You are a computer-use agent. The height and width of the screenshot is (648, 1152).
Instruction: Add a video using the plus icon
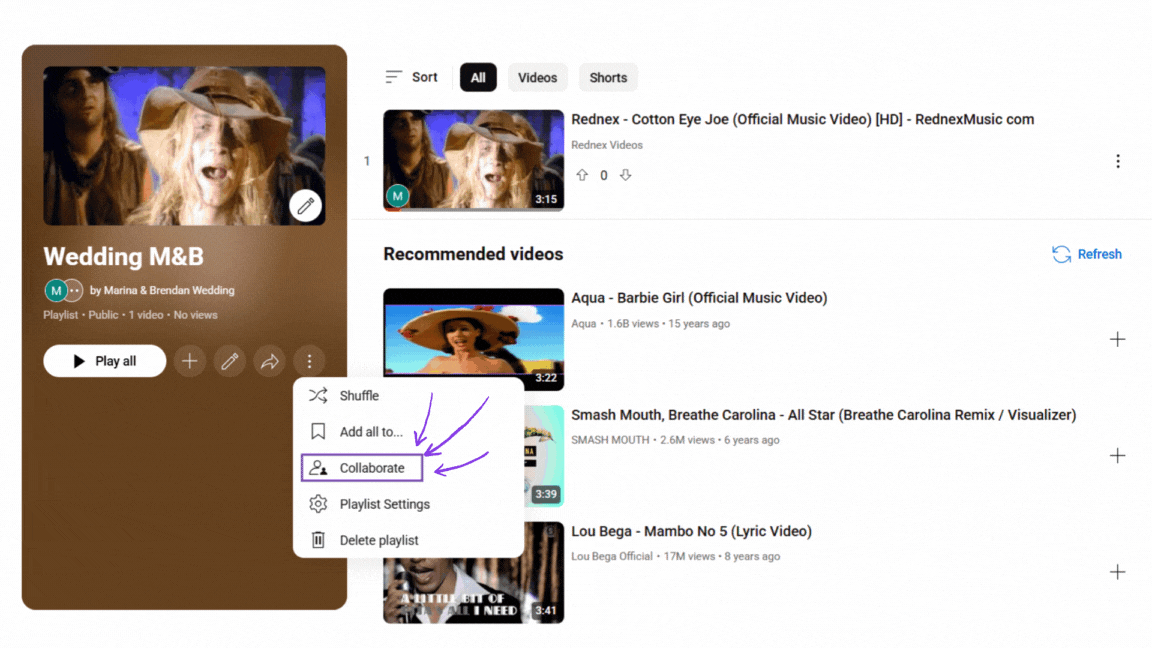(x=189, y=360)
